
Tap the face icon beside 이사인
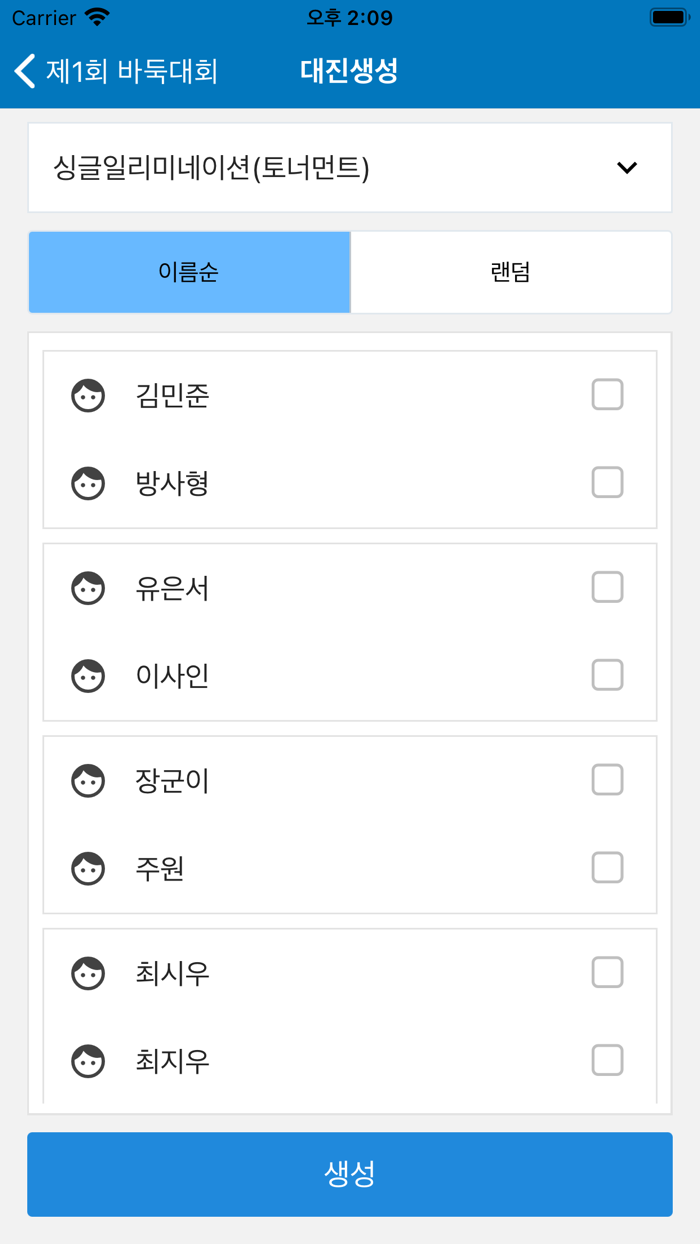(88, 676)
